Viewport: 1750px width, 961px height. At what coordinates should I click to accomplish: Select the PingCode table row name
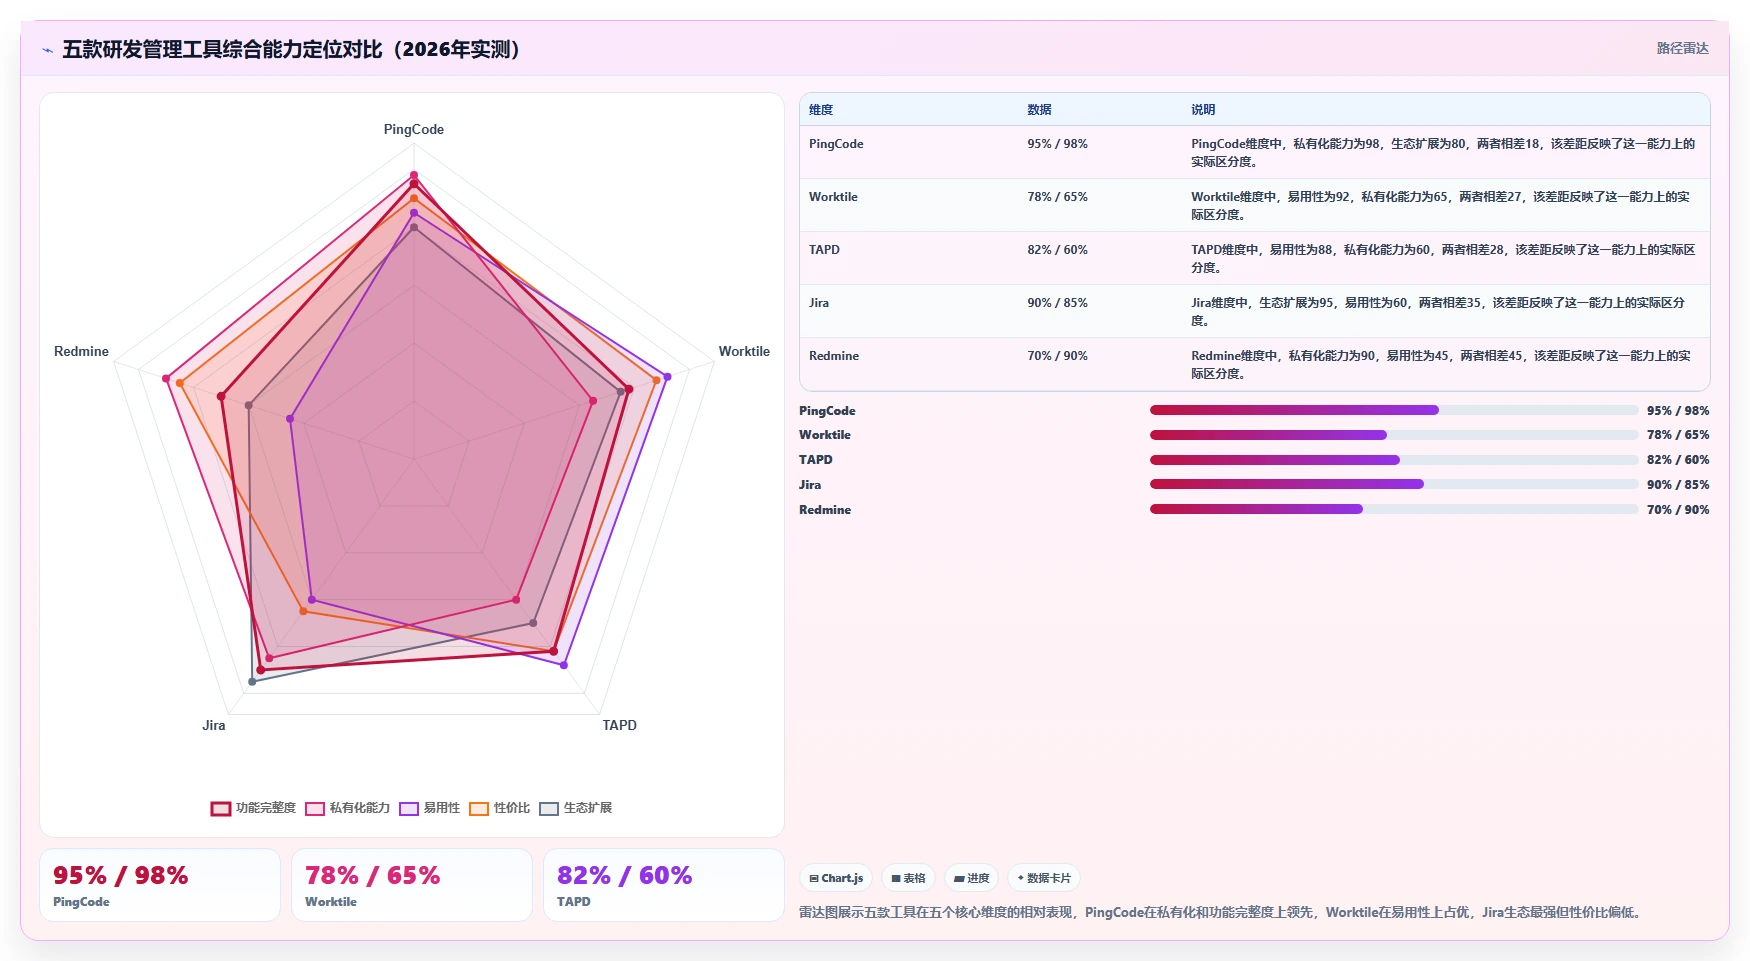836,144
